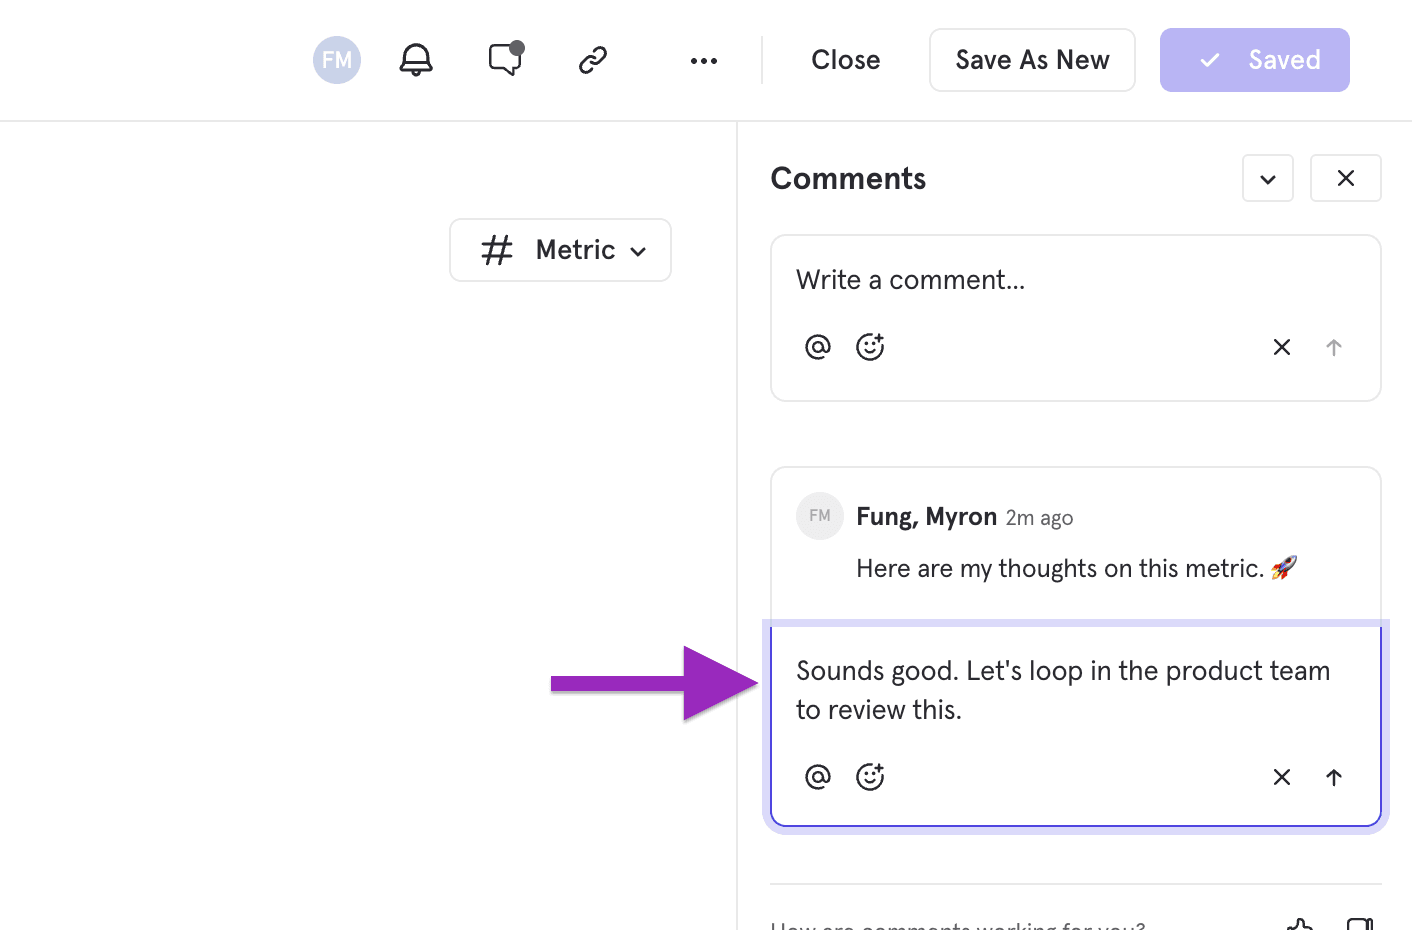Click Save As New
1412x930 pixels.
(1032, 60)
